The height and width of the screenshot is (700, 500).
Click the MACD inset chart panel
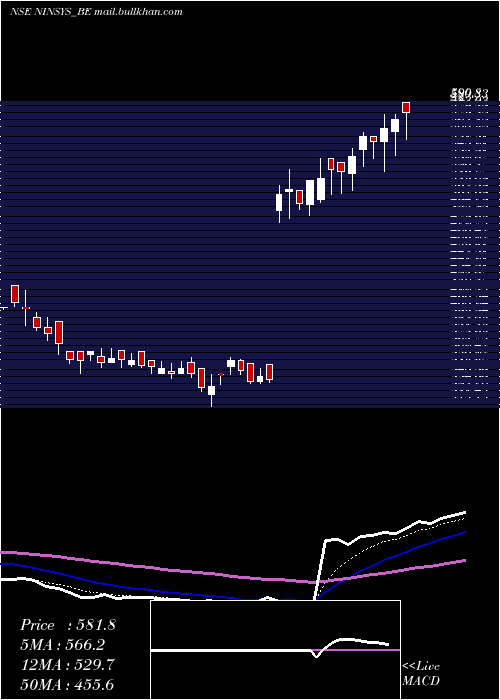click(275, 650)
